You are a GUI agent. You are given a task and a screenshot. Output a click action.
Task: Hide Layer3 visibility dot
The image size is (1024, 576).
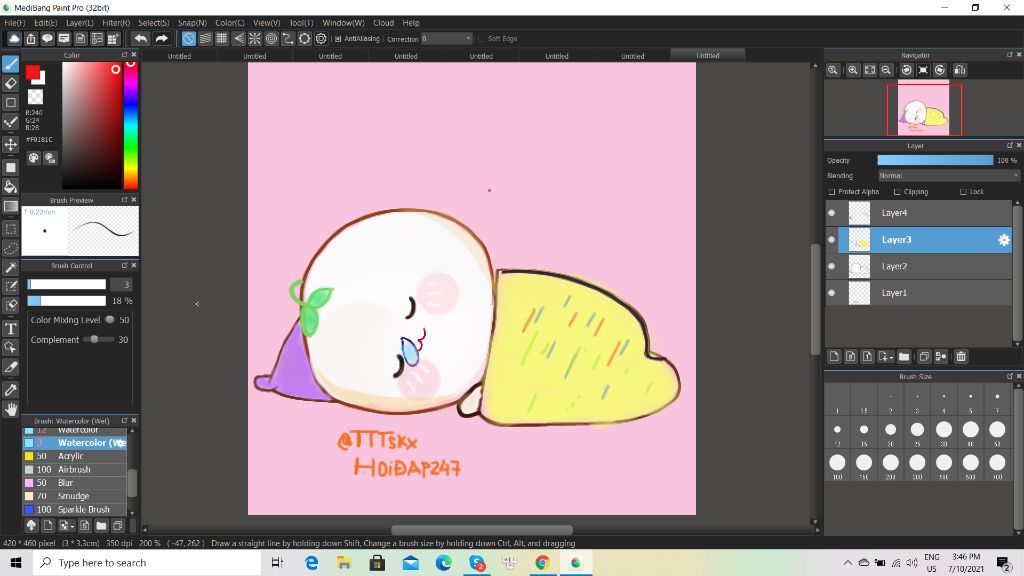(831, 240)
